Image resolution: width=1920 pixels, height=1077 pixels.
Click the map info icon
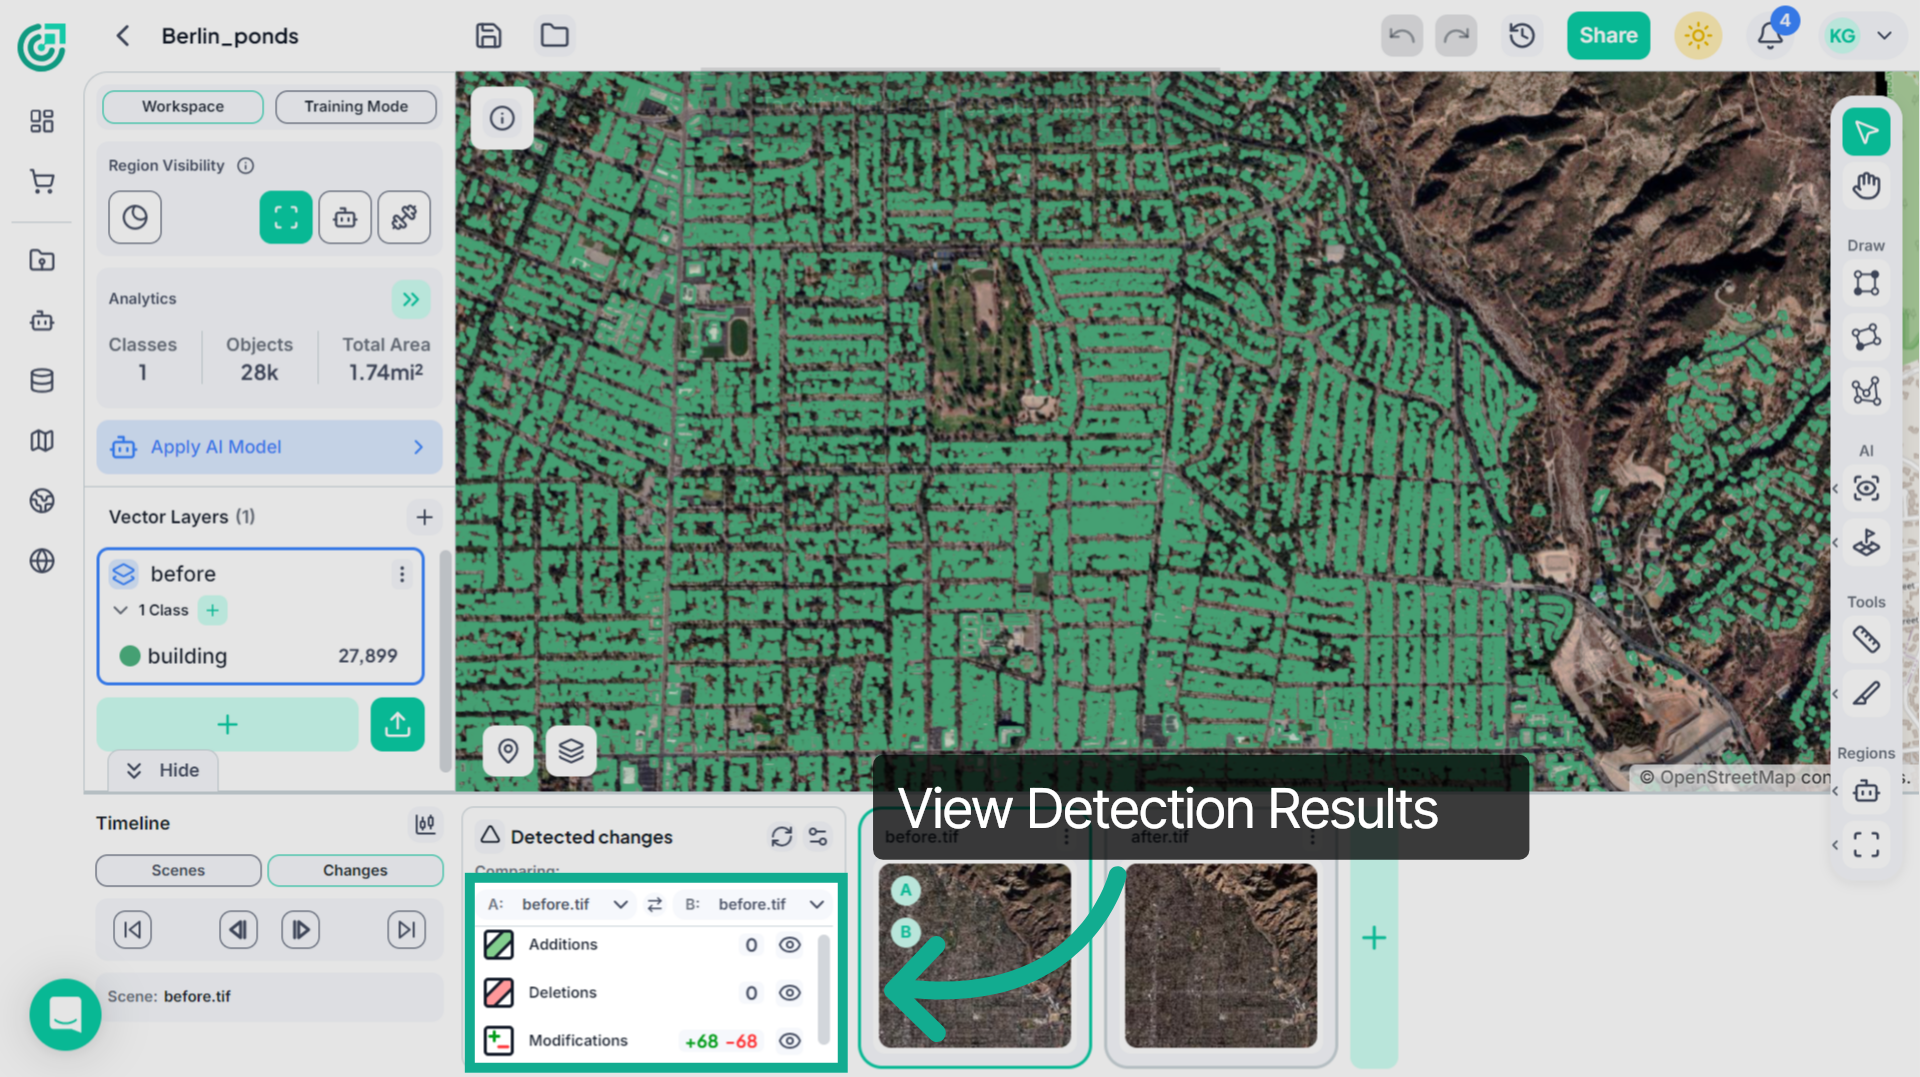(502, 119)
